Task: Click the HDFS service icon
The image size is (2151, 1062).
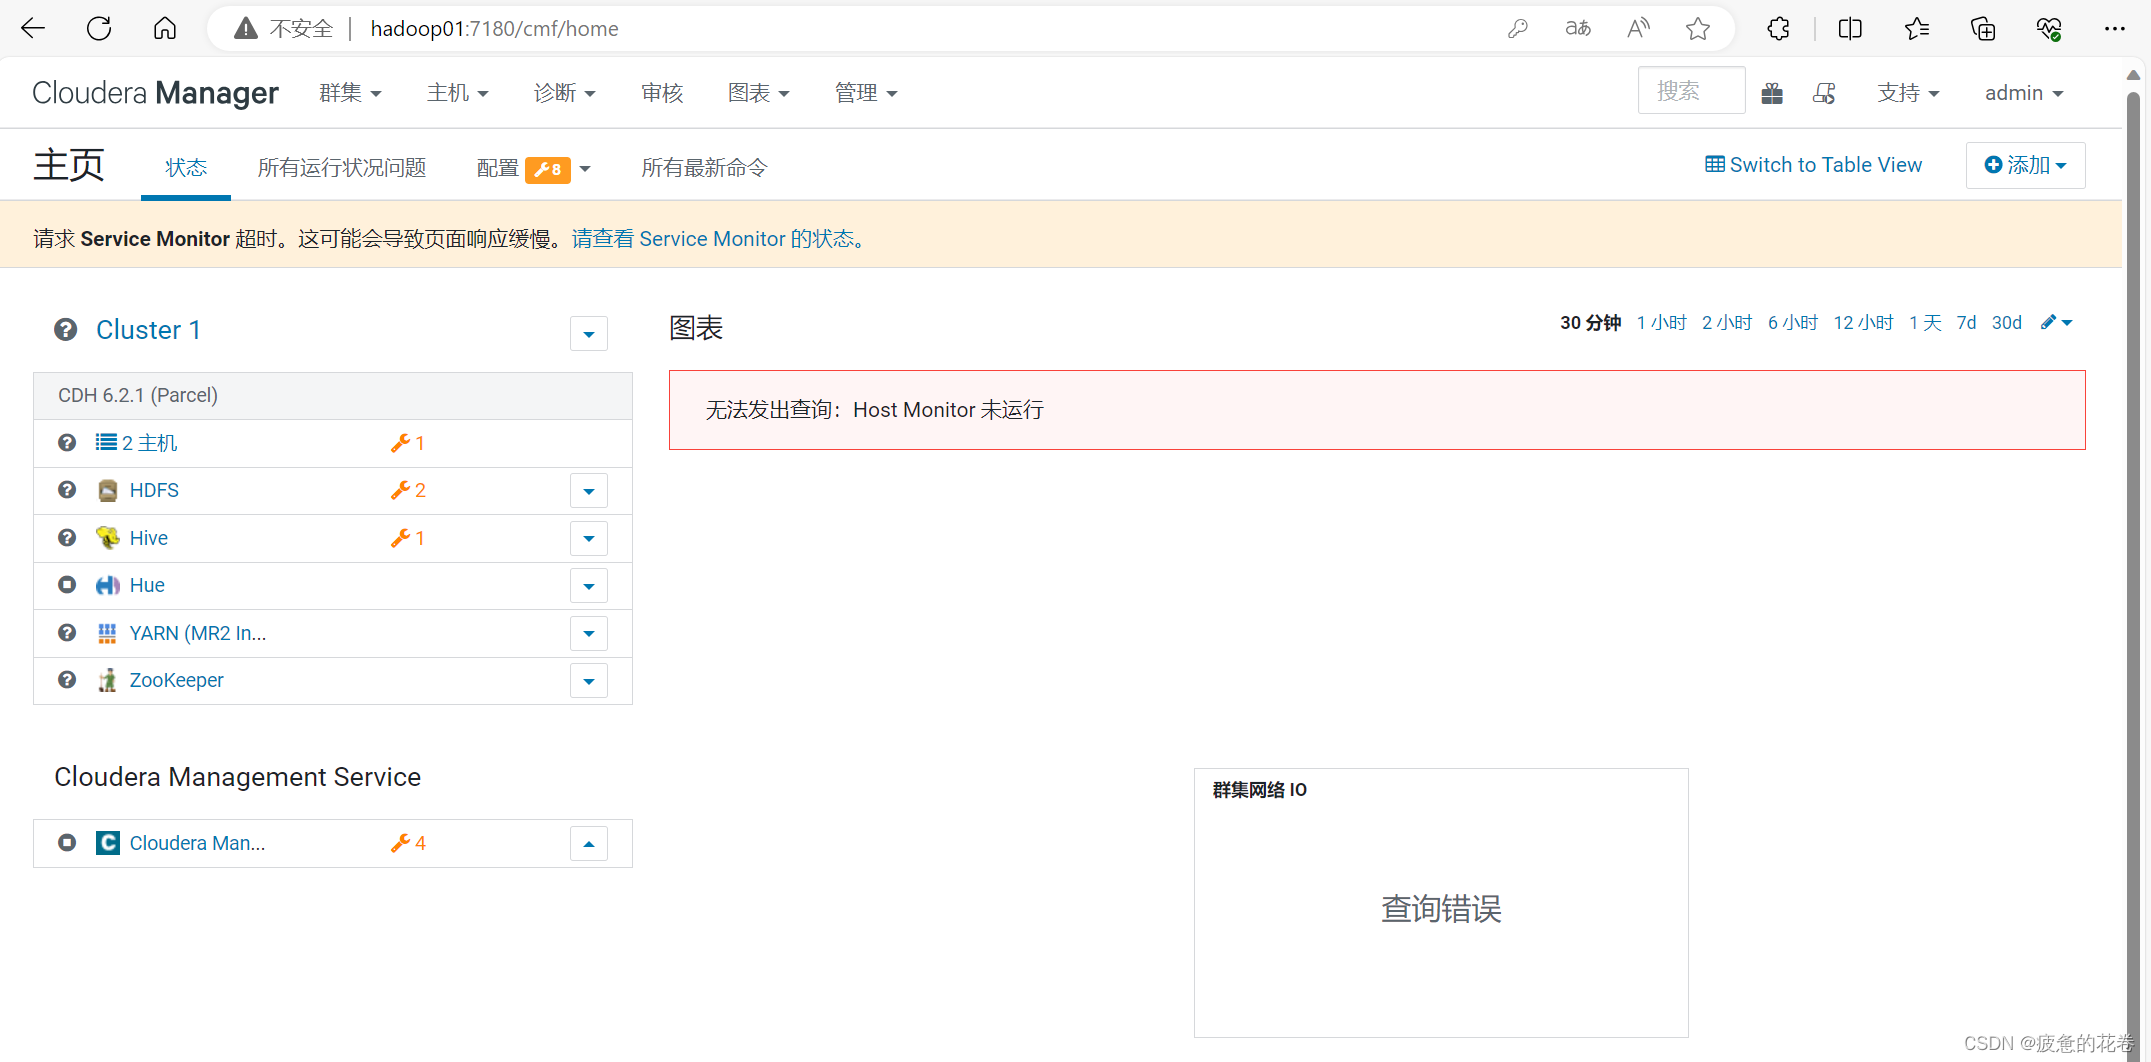Action: coord(108,491)
